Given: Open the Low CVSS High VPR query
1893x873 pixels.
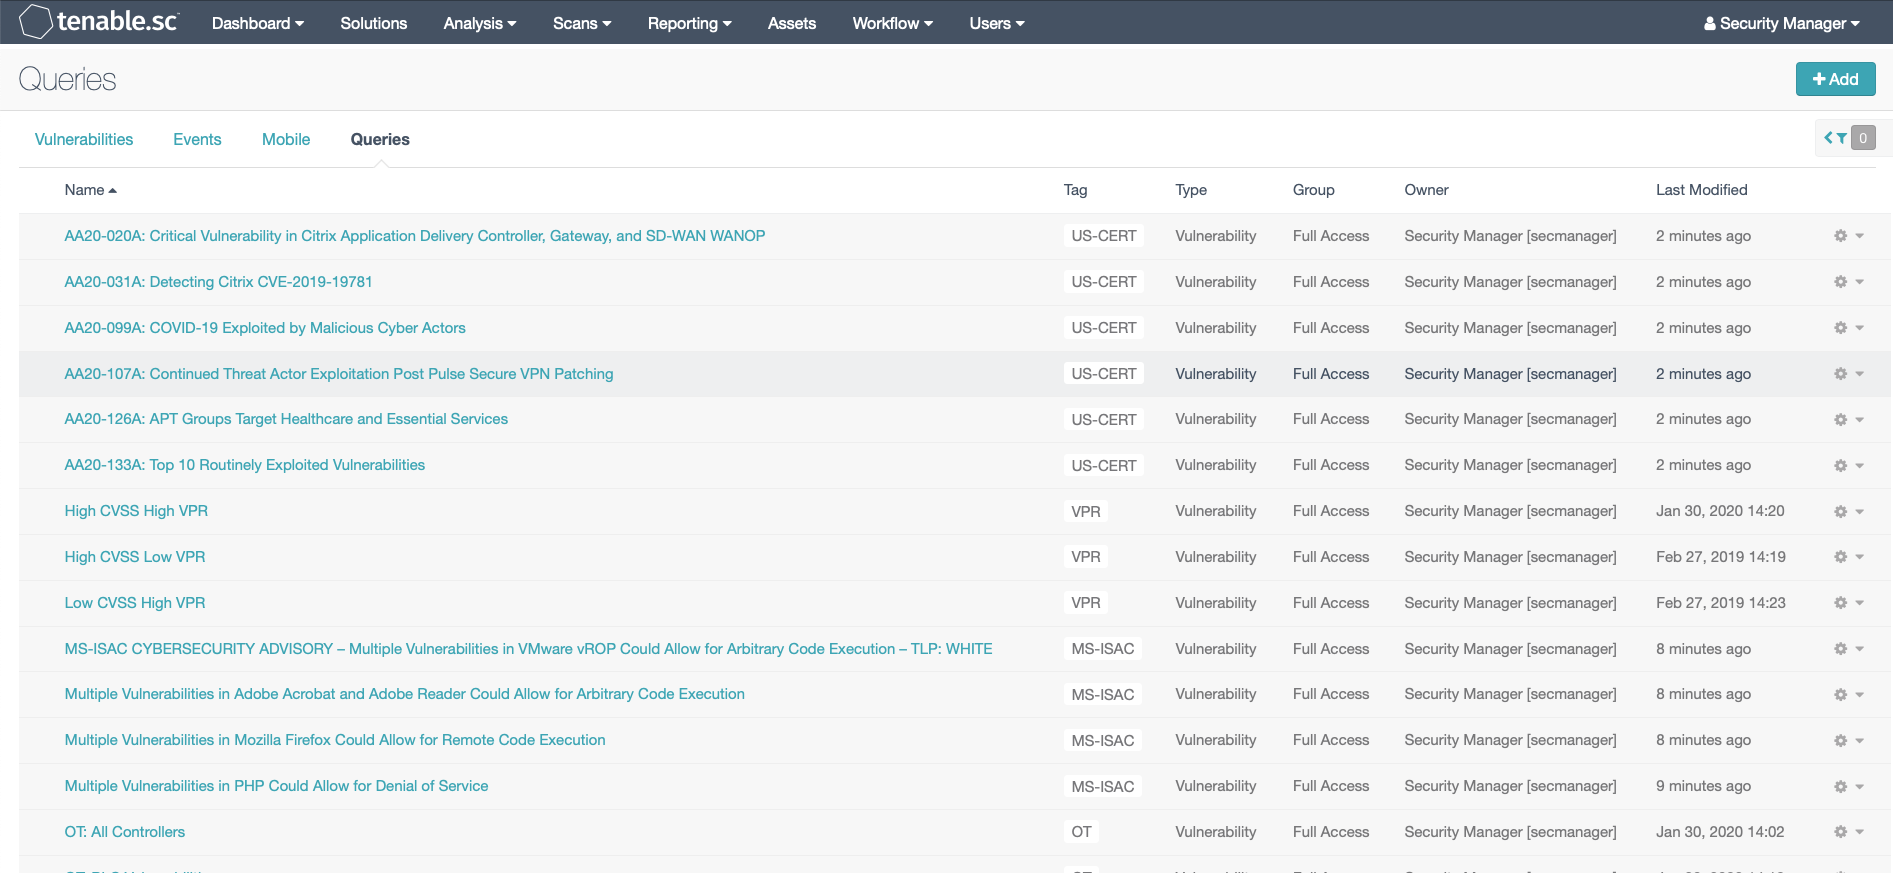Looking at the screenshot, I should pos(135,603).
